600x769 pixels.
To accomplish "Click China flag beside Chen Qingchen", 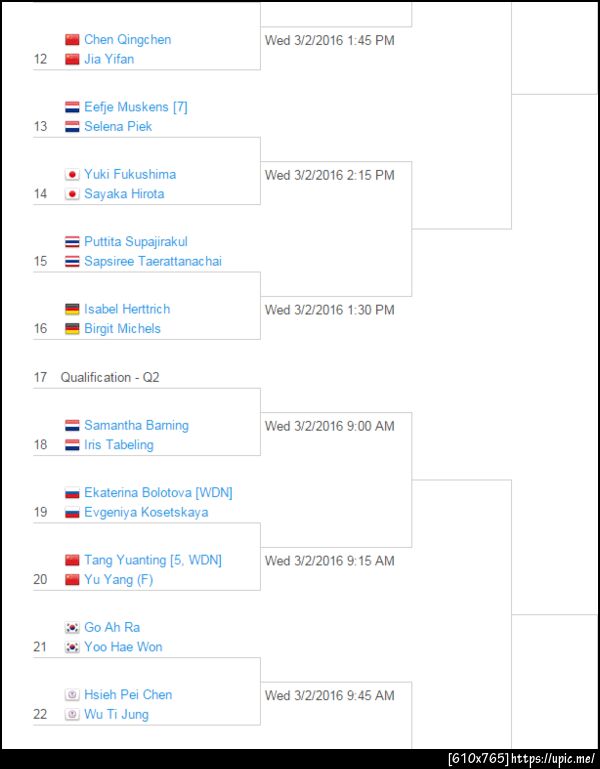I will tap(71, 40).
